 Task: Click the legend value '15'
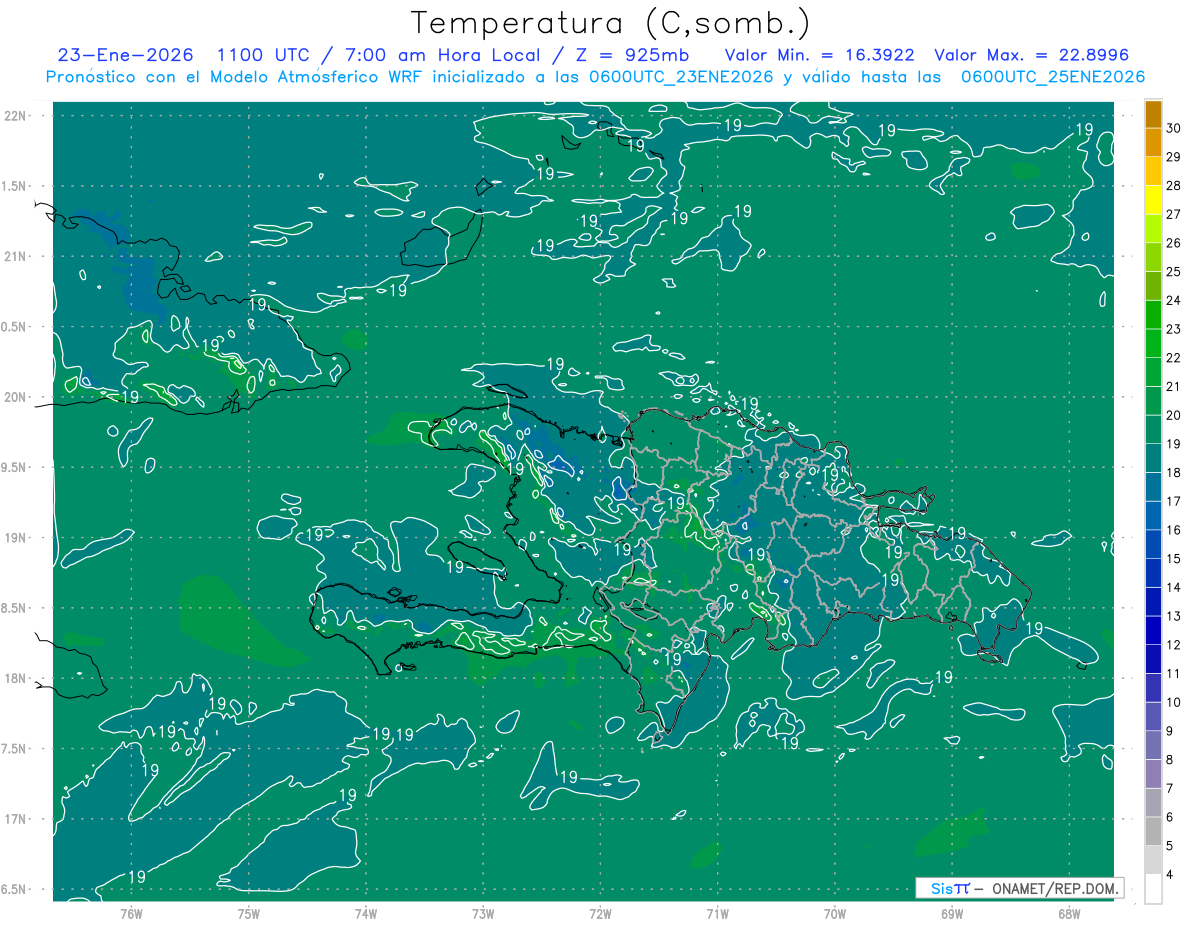click(x=1174, y=558)
